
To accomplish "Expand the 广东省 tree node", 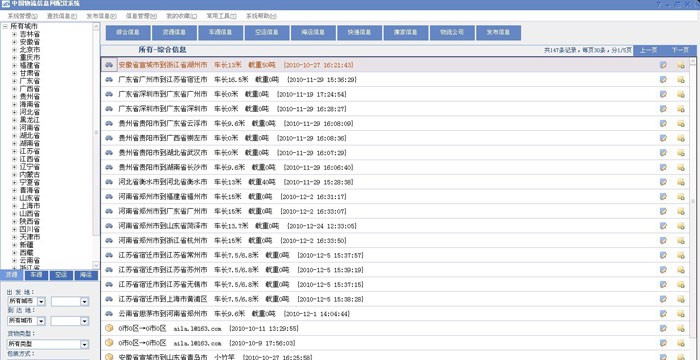I will [x=15, y=81].
